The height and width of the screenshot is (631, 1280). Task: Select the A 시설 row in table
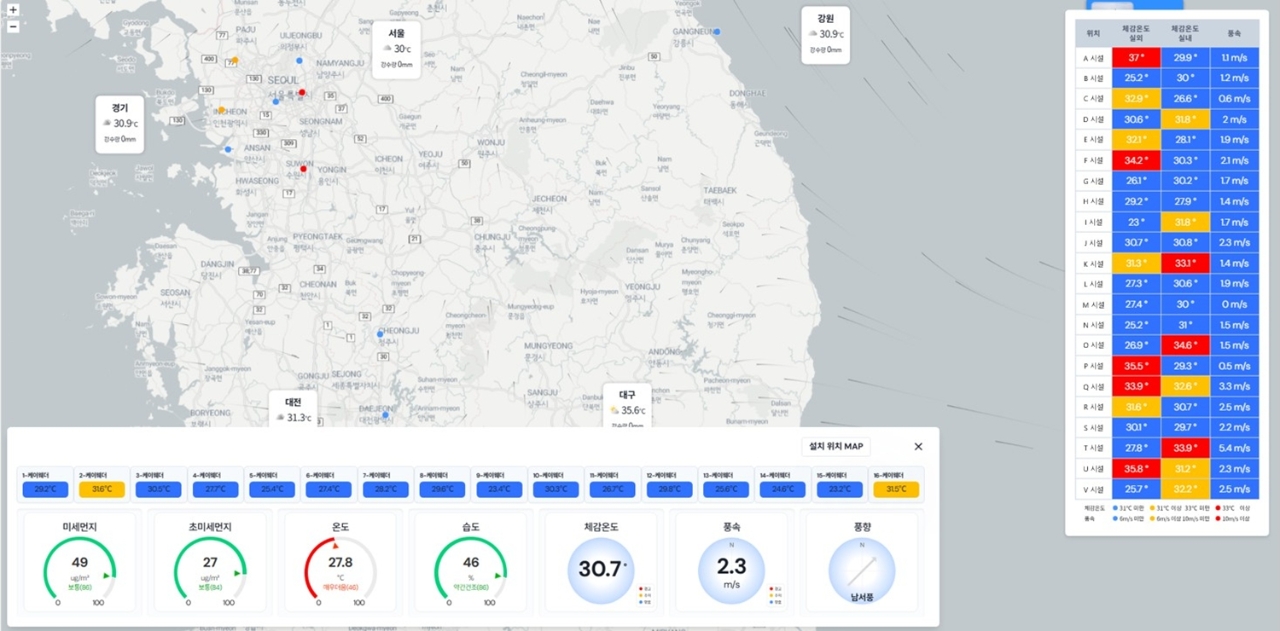(x=1167, y=58)
